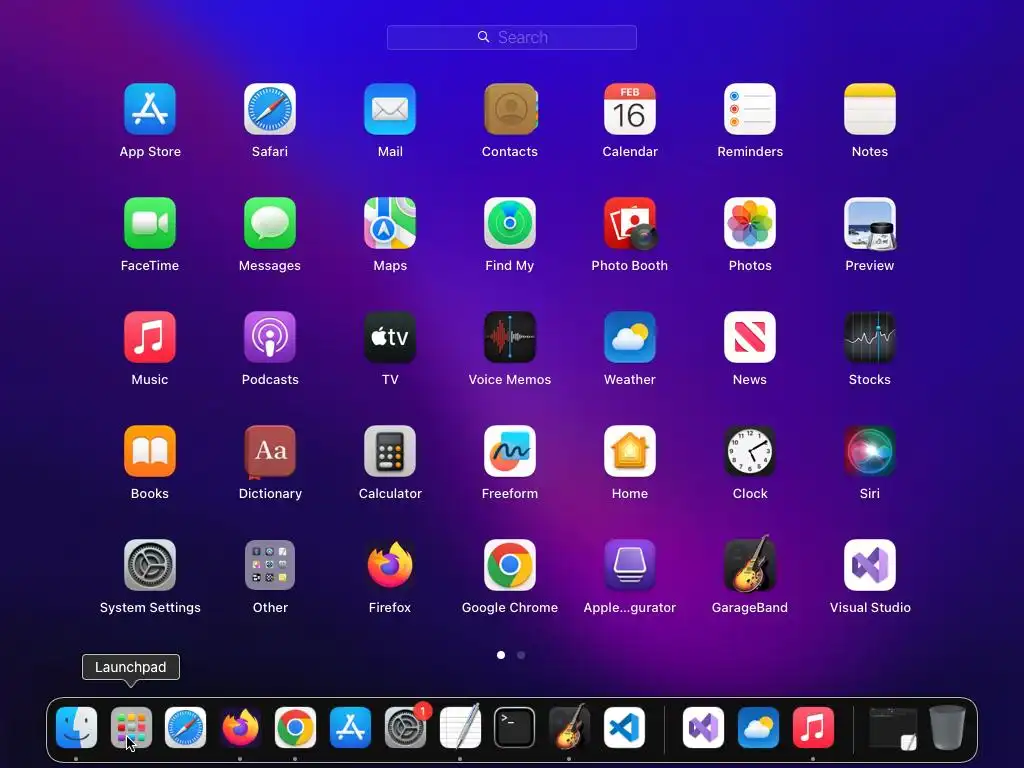Open the Notes app
The image size is (1024, 768).
coord(870,109)
